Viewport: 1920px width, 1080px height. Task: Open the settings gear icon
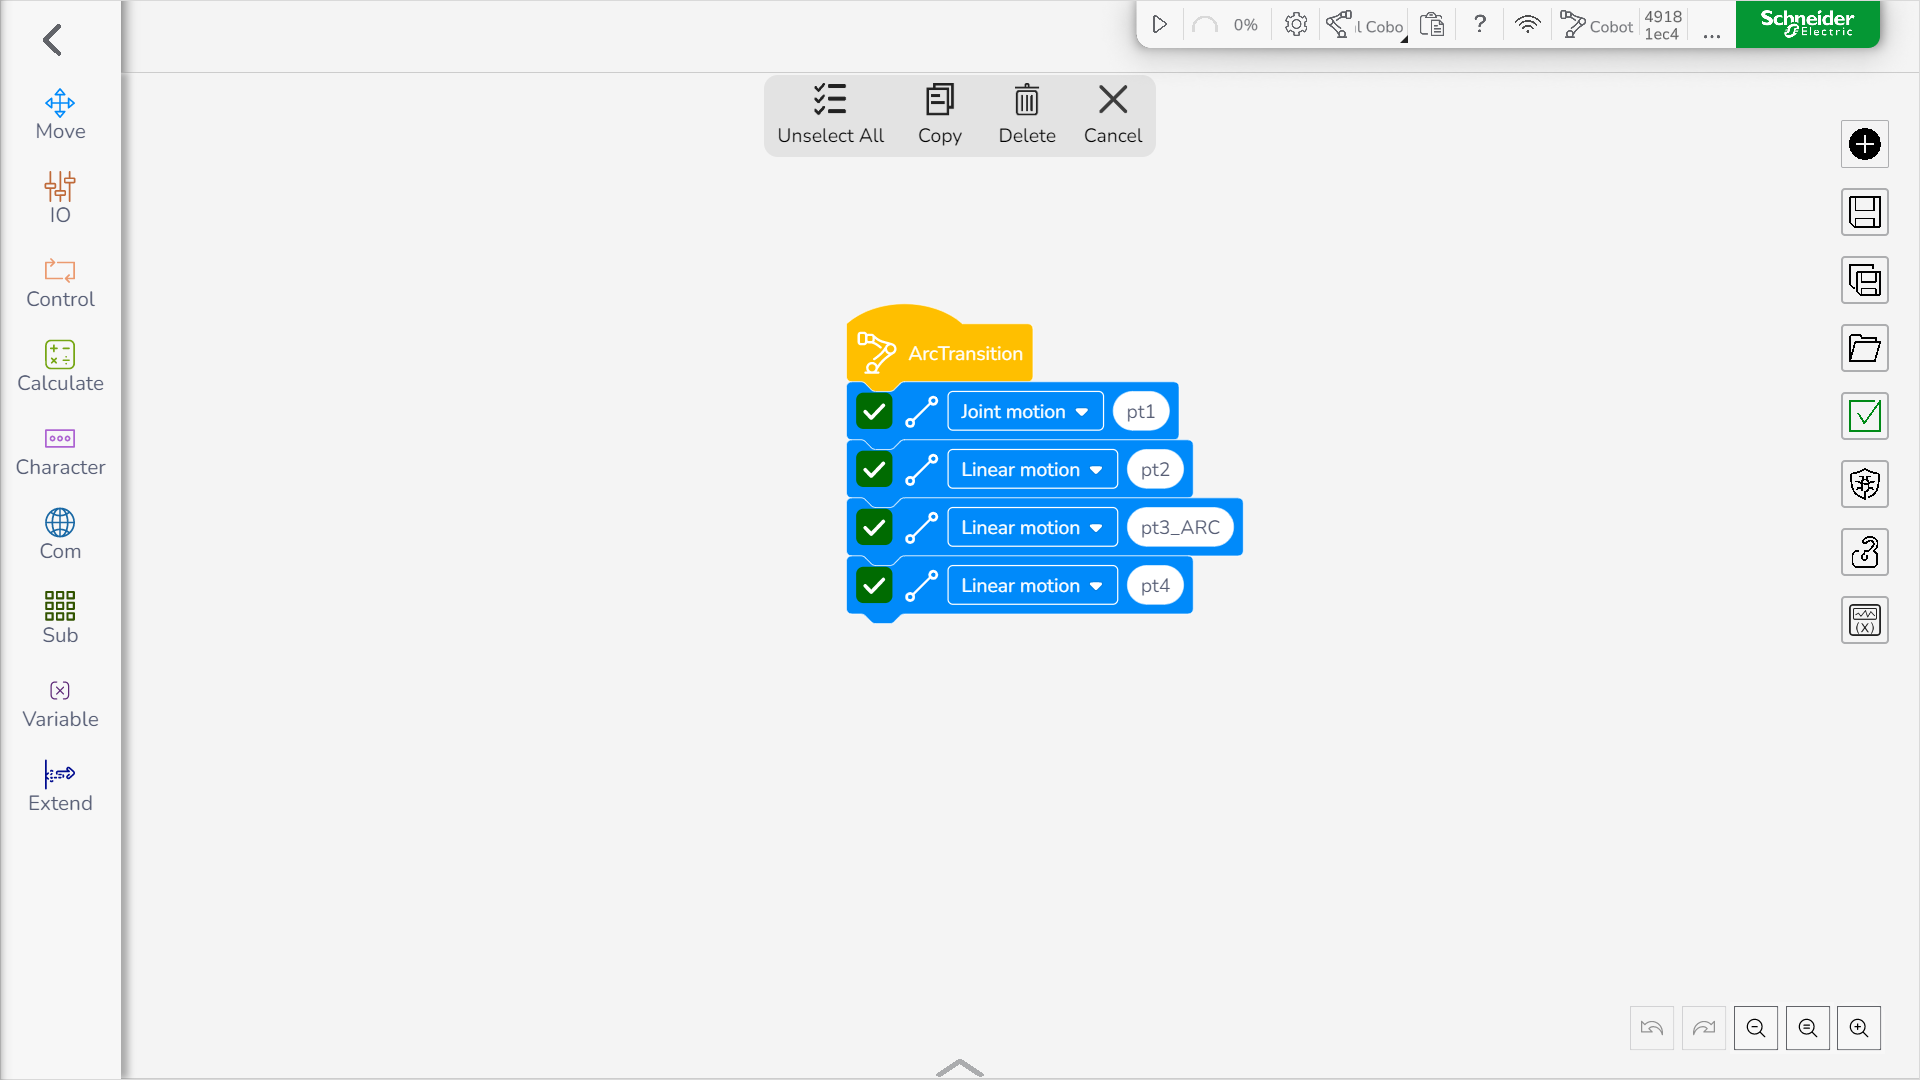1295,24
